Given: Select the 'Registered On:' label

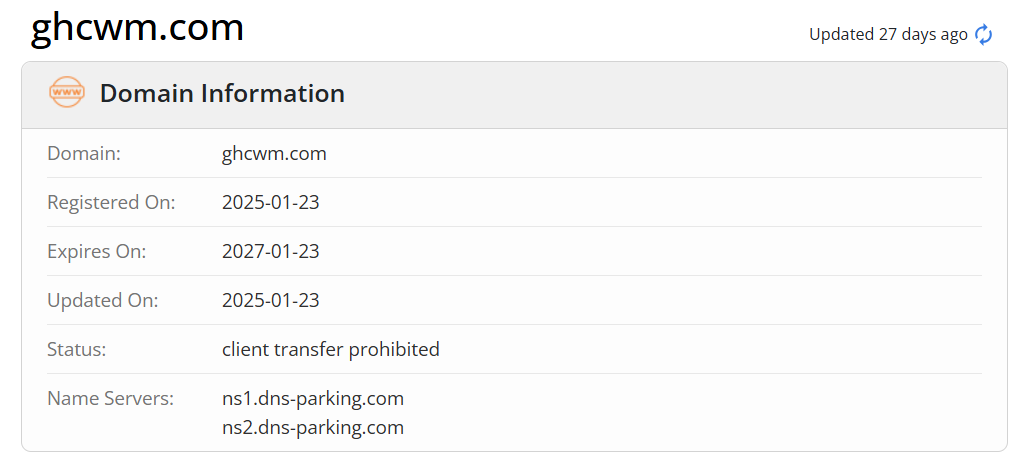Looking at the screenshot, I should pos(111,203).
